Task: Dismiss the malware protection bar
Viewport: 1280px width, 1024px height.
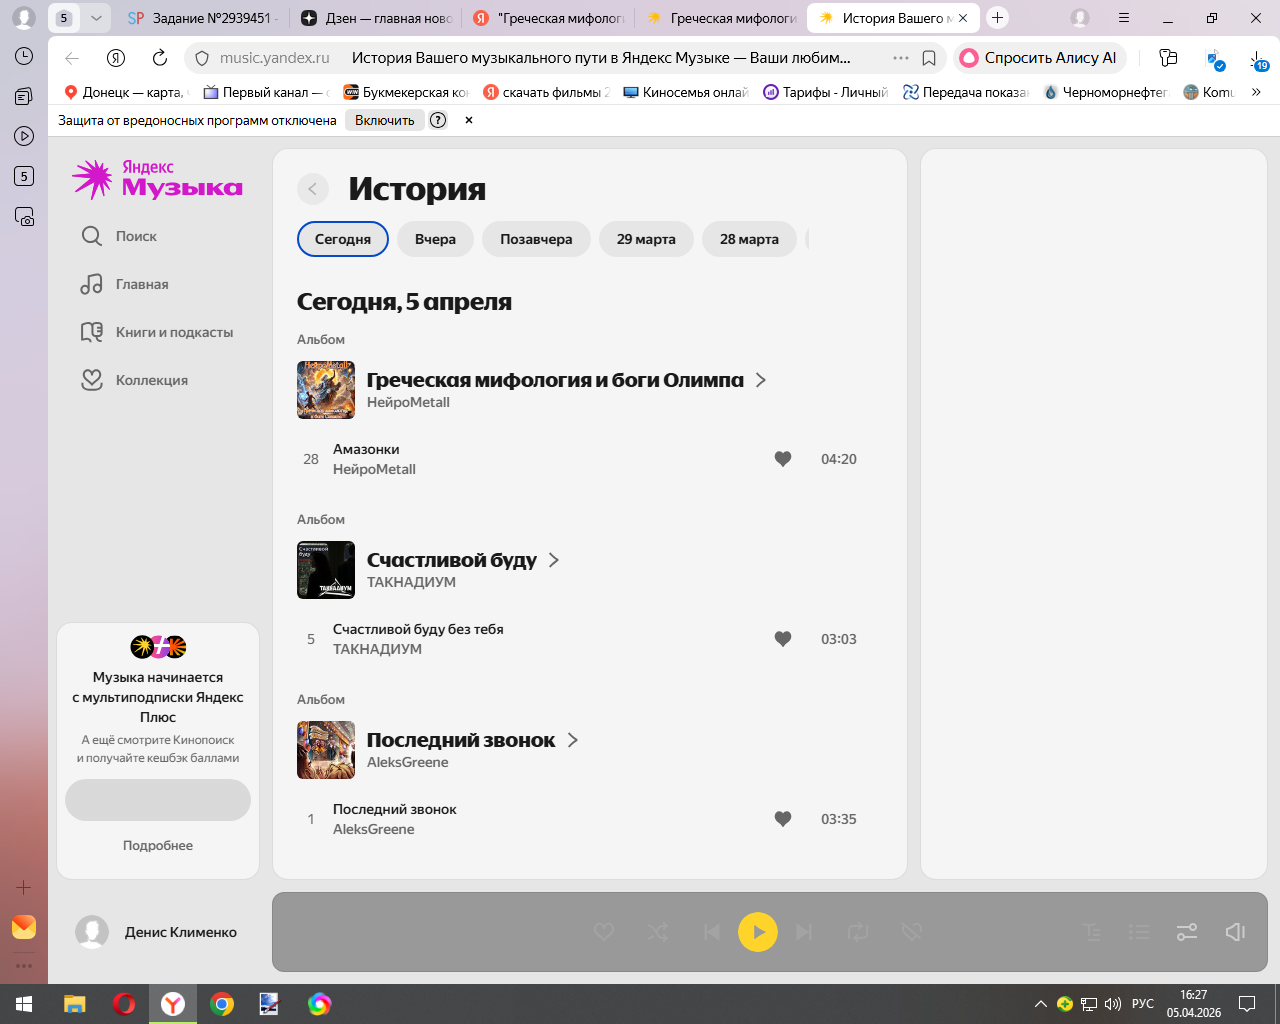Action: (x=468, y=120)
